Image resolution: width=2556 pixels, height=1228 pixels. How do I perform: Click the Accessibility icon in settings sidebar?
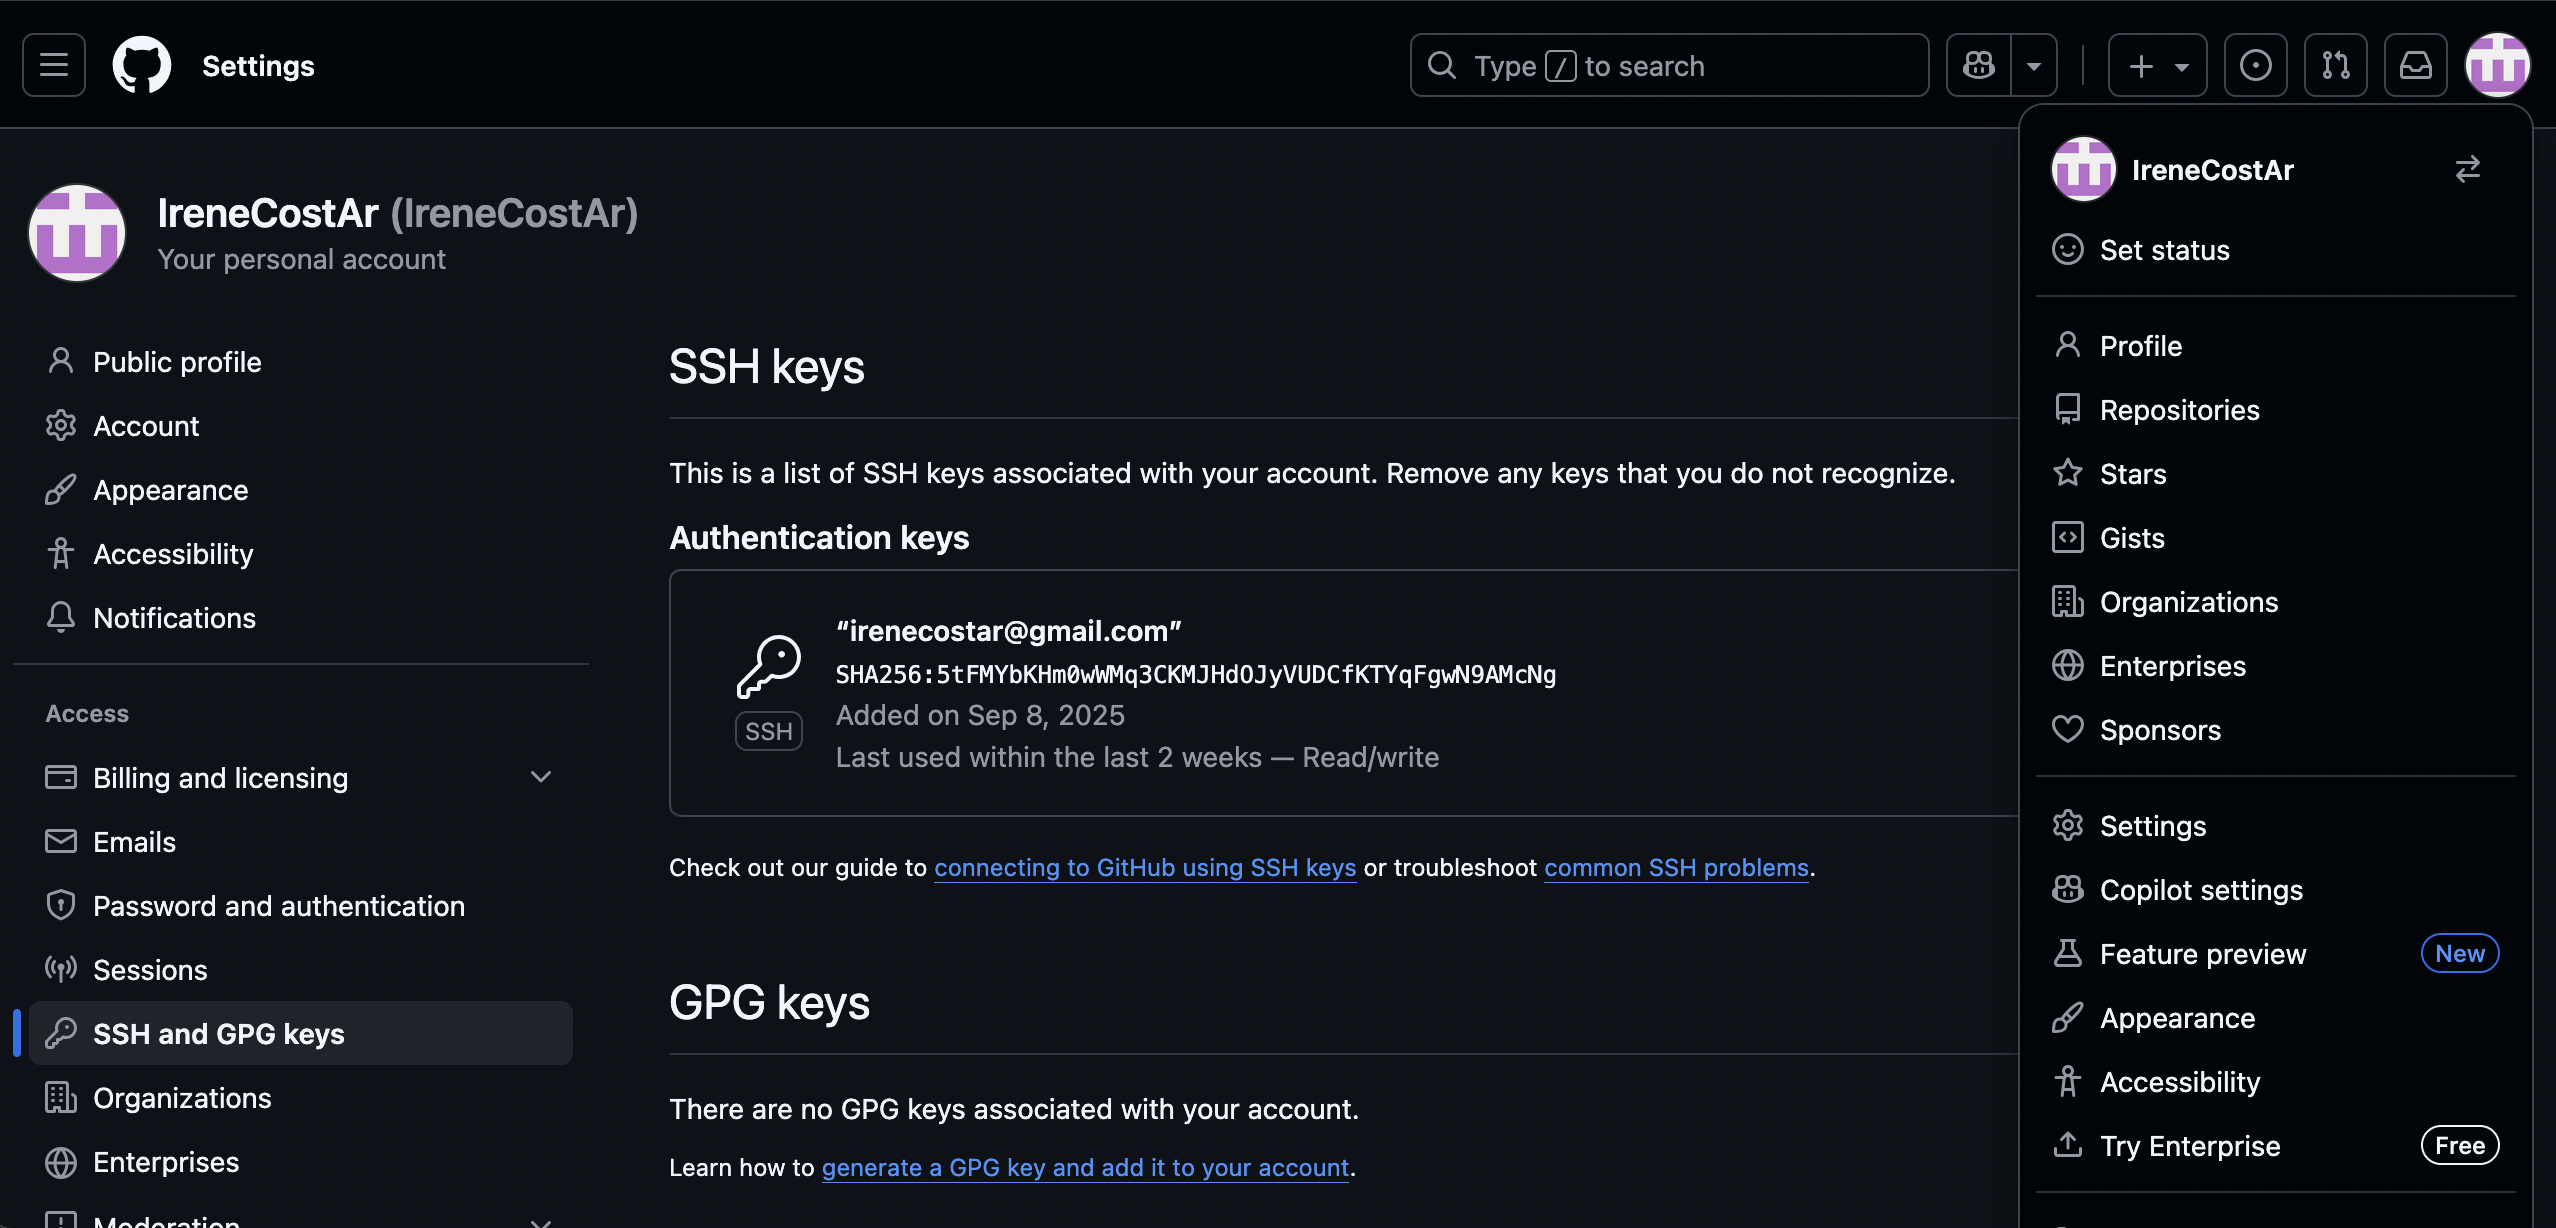61,554
